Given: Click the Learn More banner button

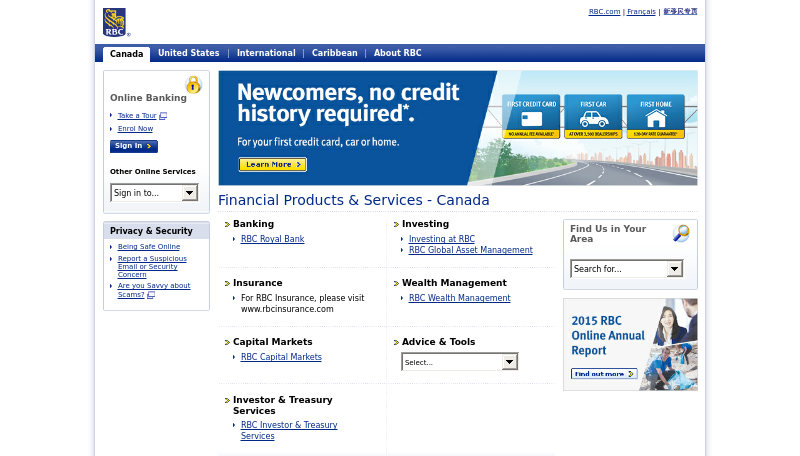Looking at the screenshot, I should [272, 164].
